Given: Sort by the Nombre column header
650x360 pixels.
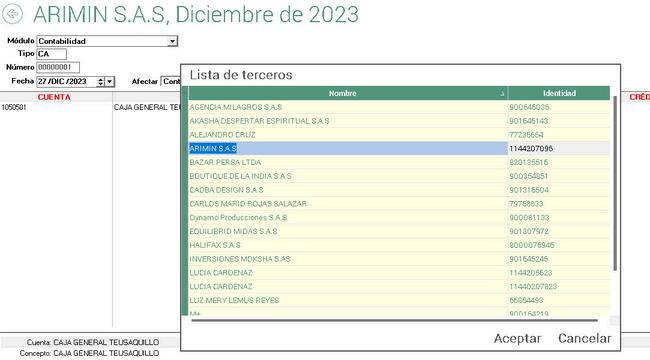Looking at the screenshot, I should [348, 93].
